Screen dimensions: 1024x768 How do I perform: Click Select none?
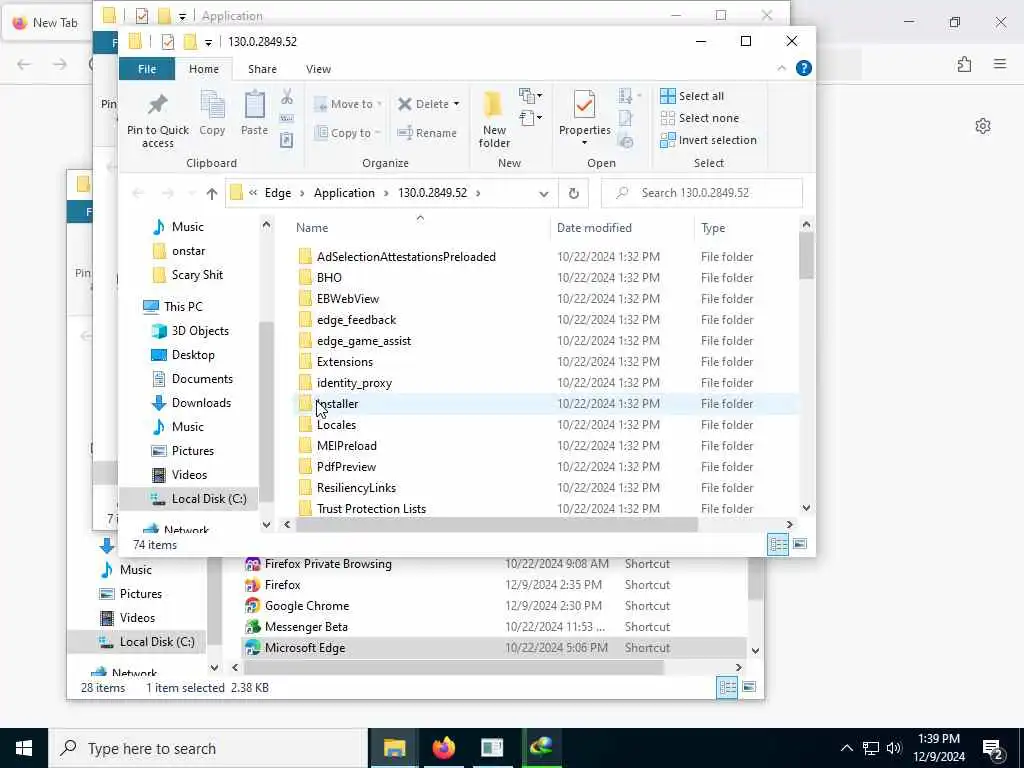click(699, 118)
